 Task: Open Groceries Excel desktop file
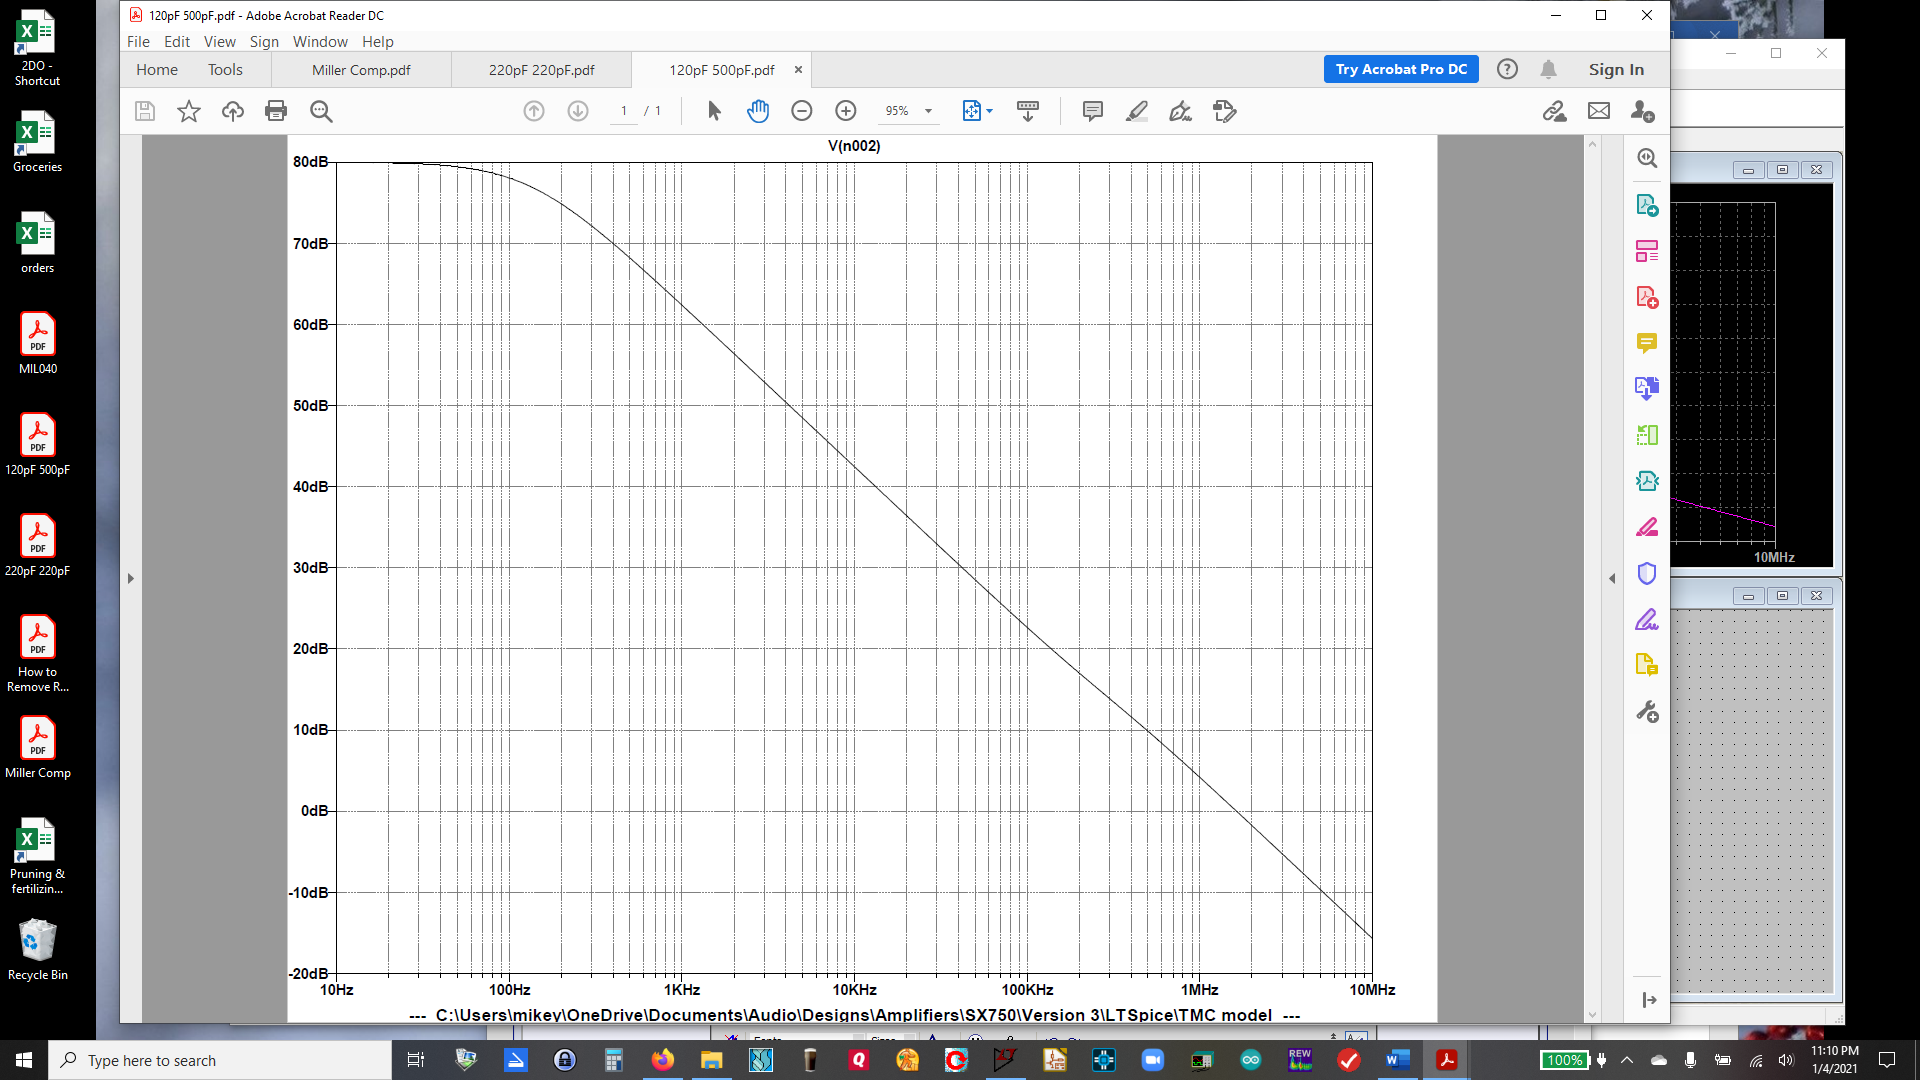(38, 142)
